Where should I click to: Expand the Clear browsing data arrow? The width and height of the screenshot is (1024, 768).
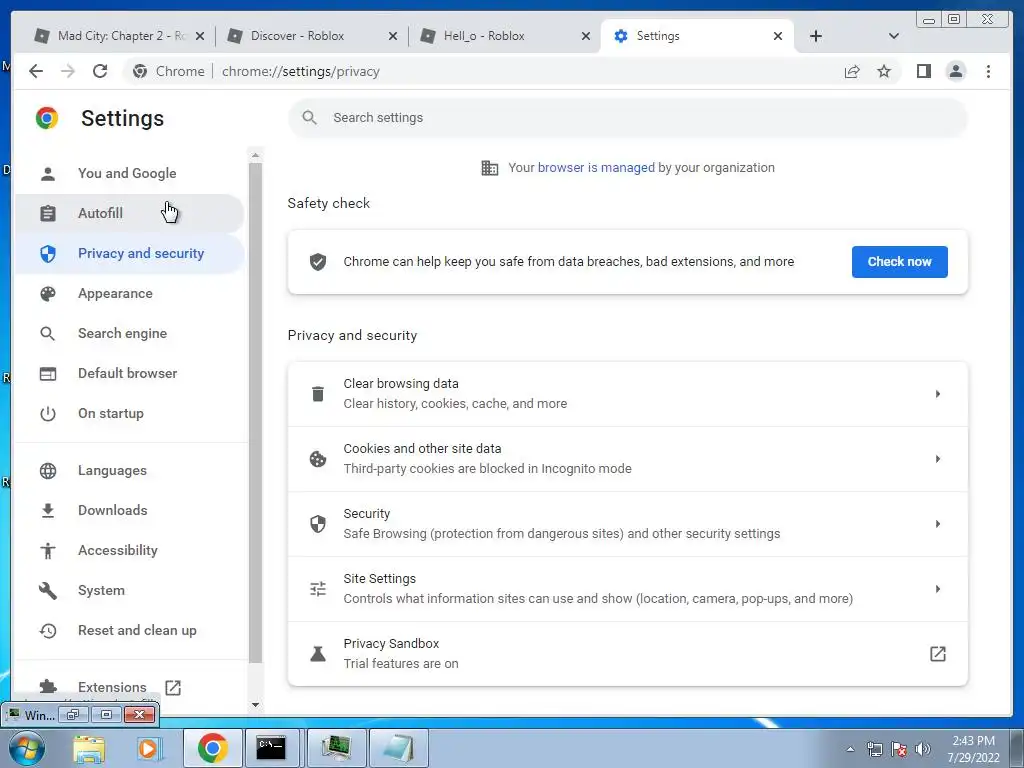click(937, 394)
